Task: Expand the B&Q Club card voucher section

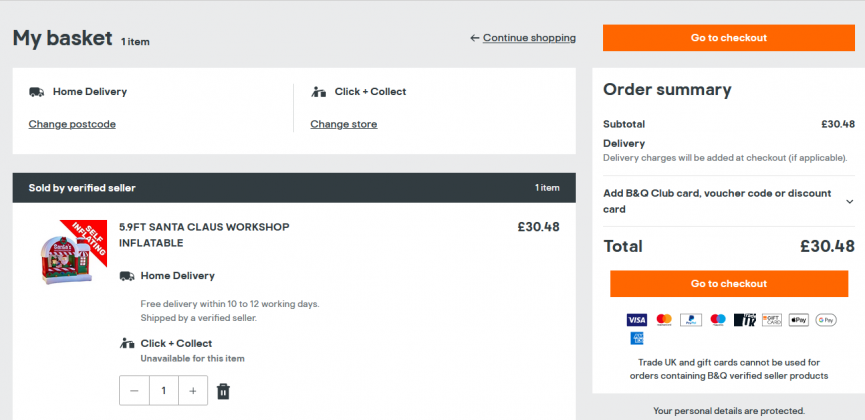Action: (849, 201)
